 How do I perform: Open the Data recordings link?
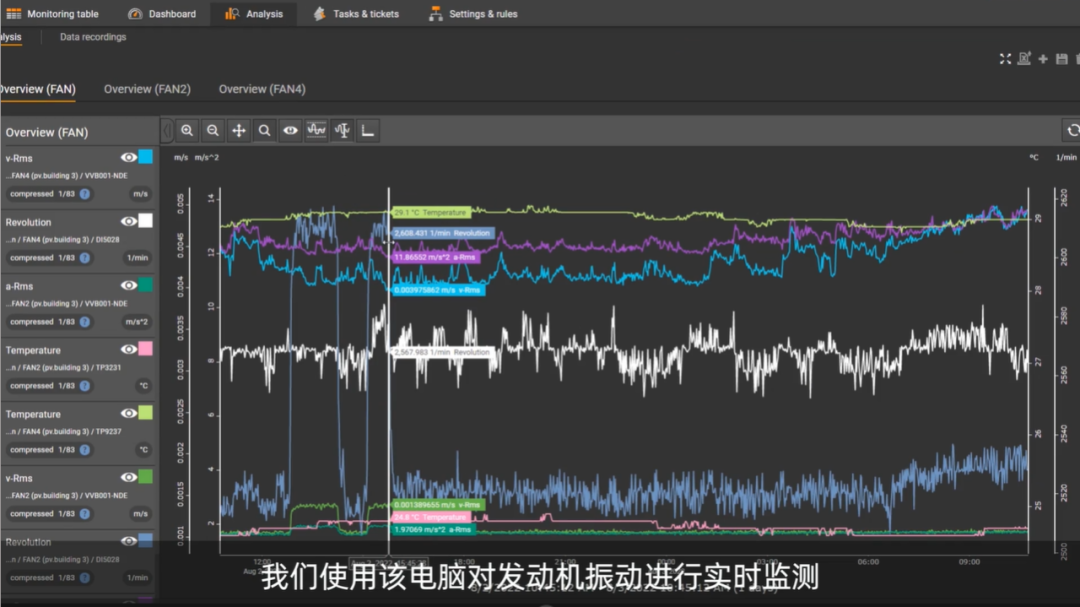93,37
